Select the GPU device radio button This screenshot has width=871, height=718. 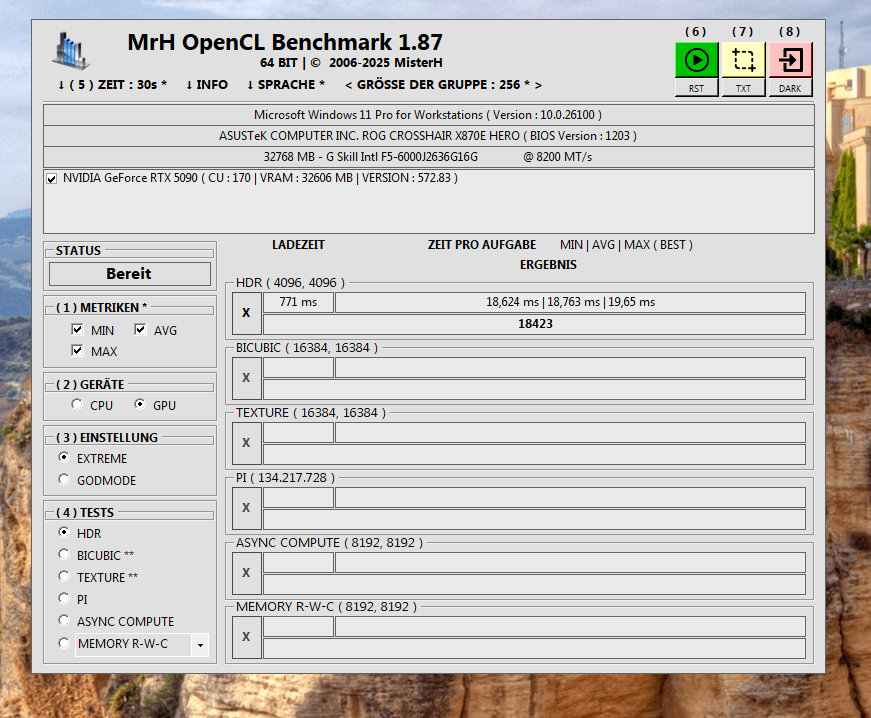click(140, 404)
